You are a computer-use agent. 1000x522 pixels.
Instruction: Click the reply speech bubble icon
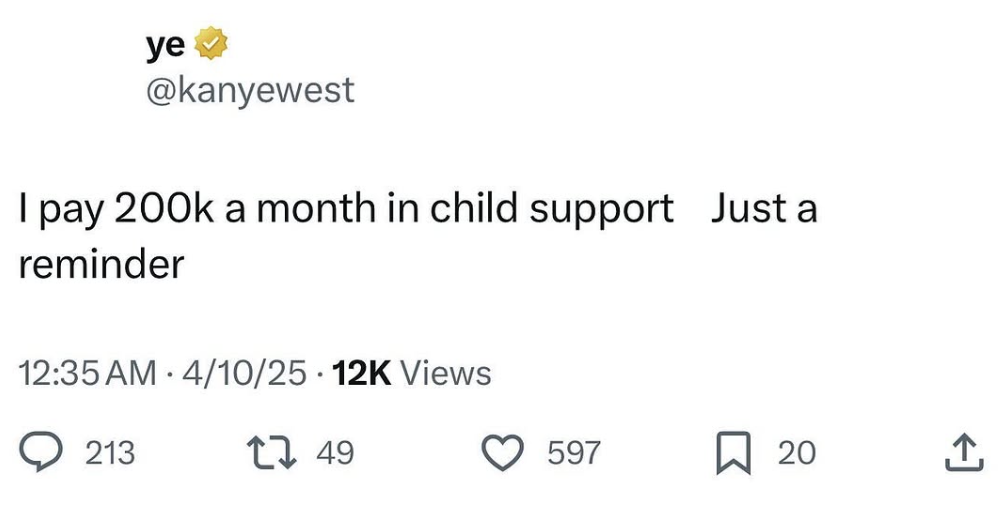40,452
